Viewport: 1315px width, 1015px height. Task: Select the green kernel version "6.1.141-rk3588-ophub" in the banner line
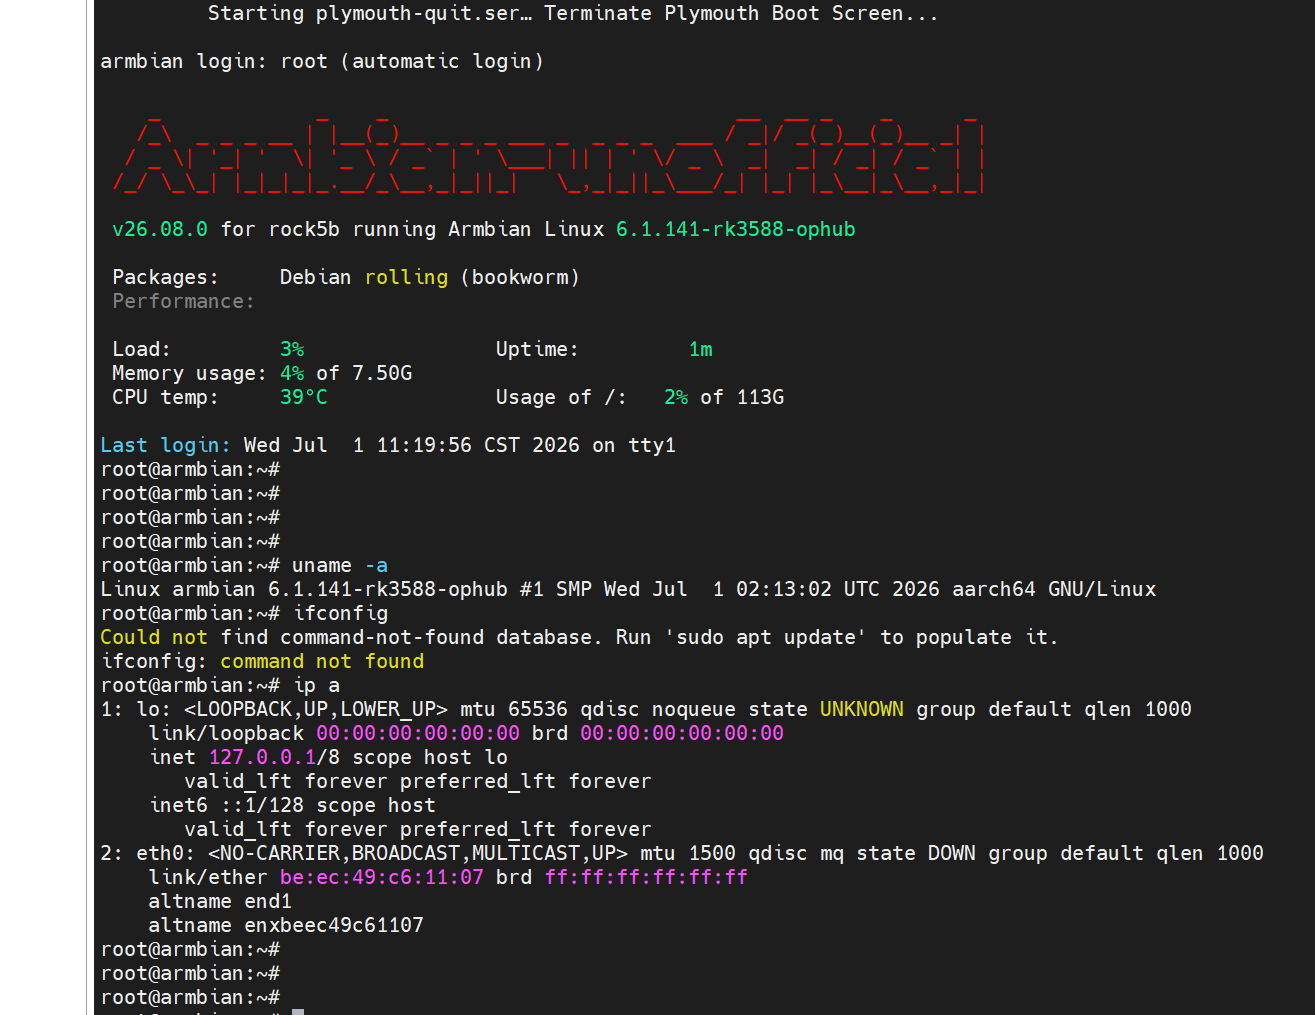click(x=736, y=230)
